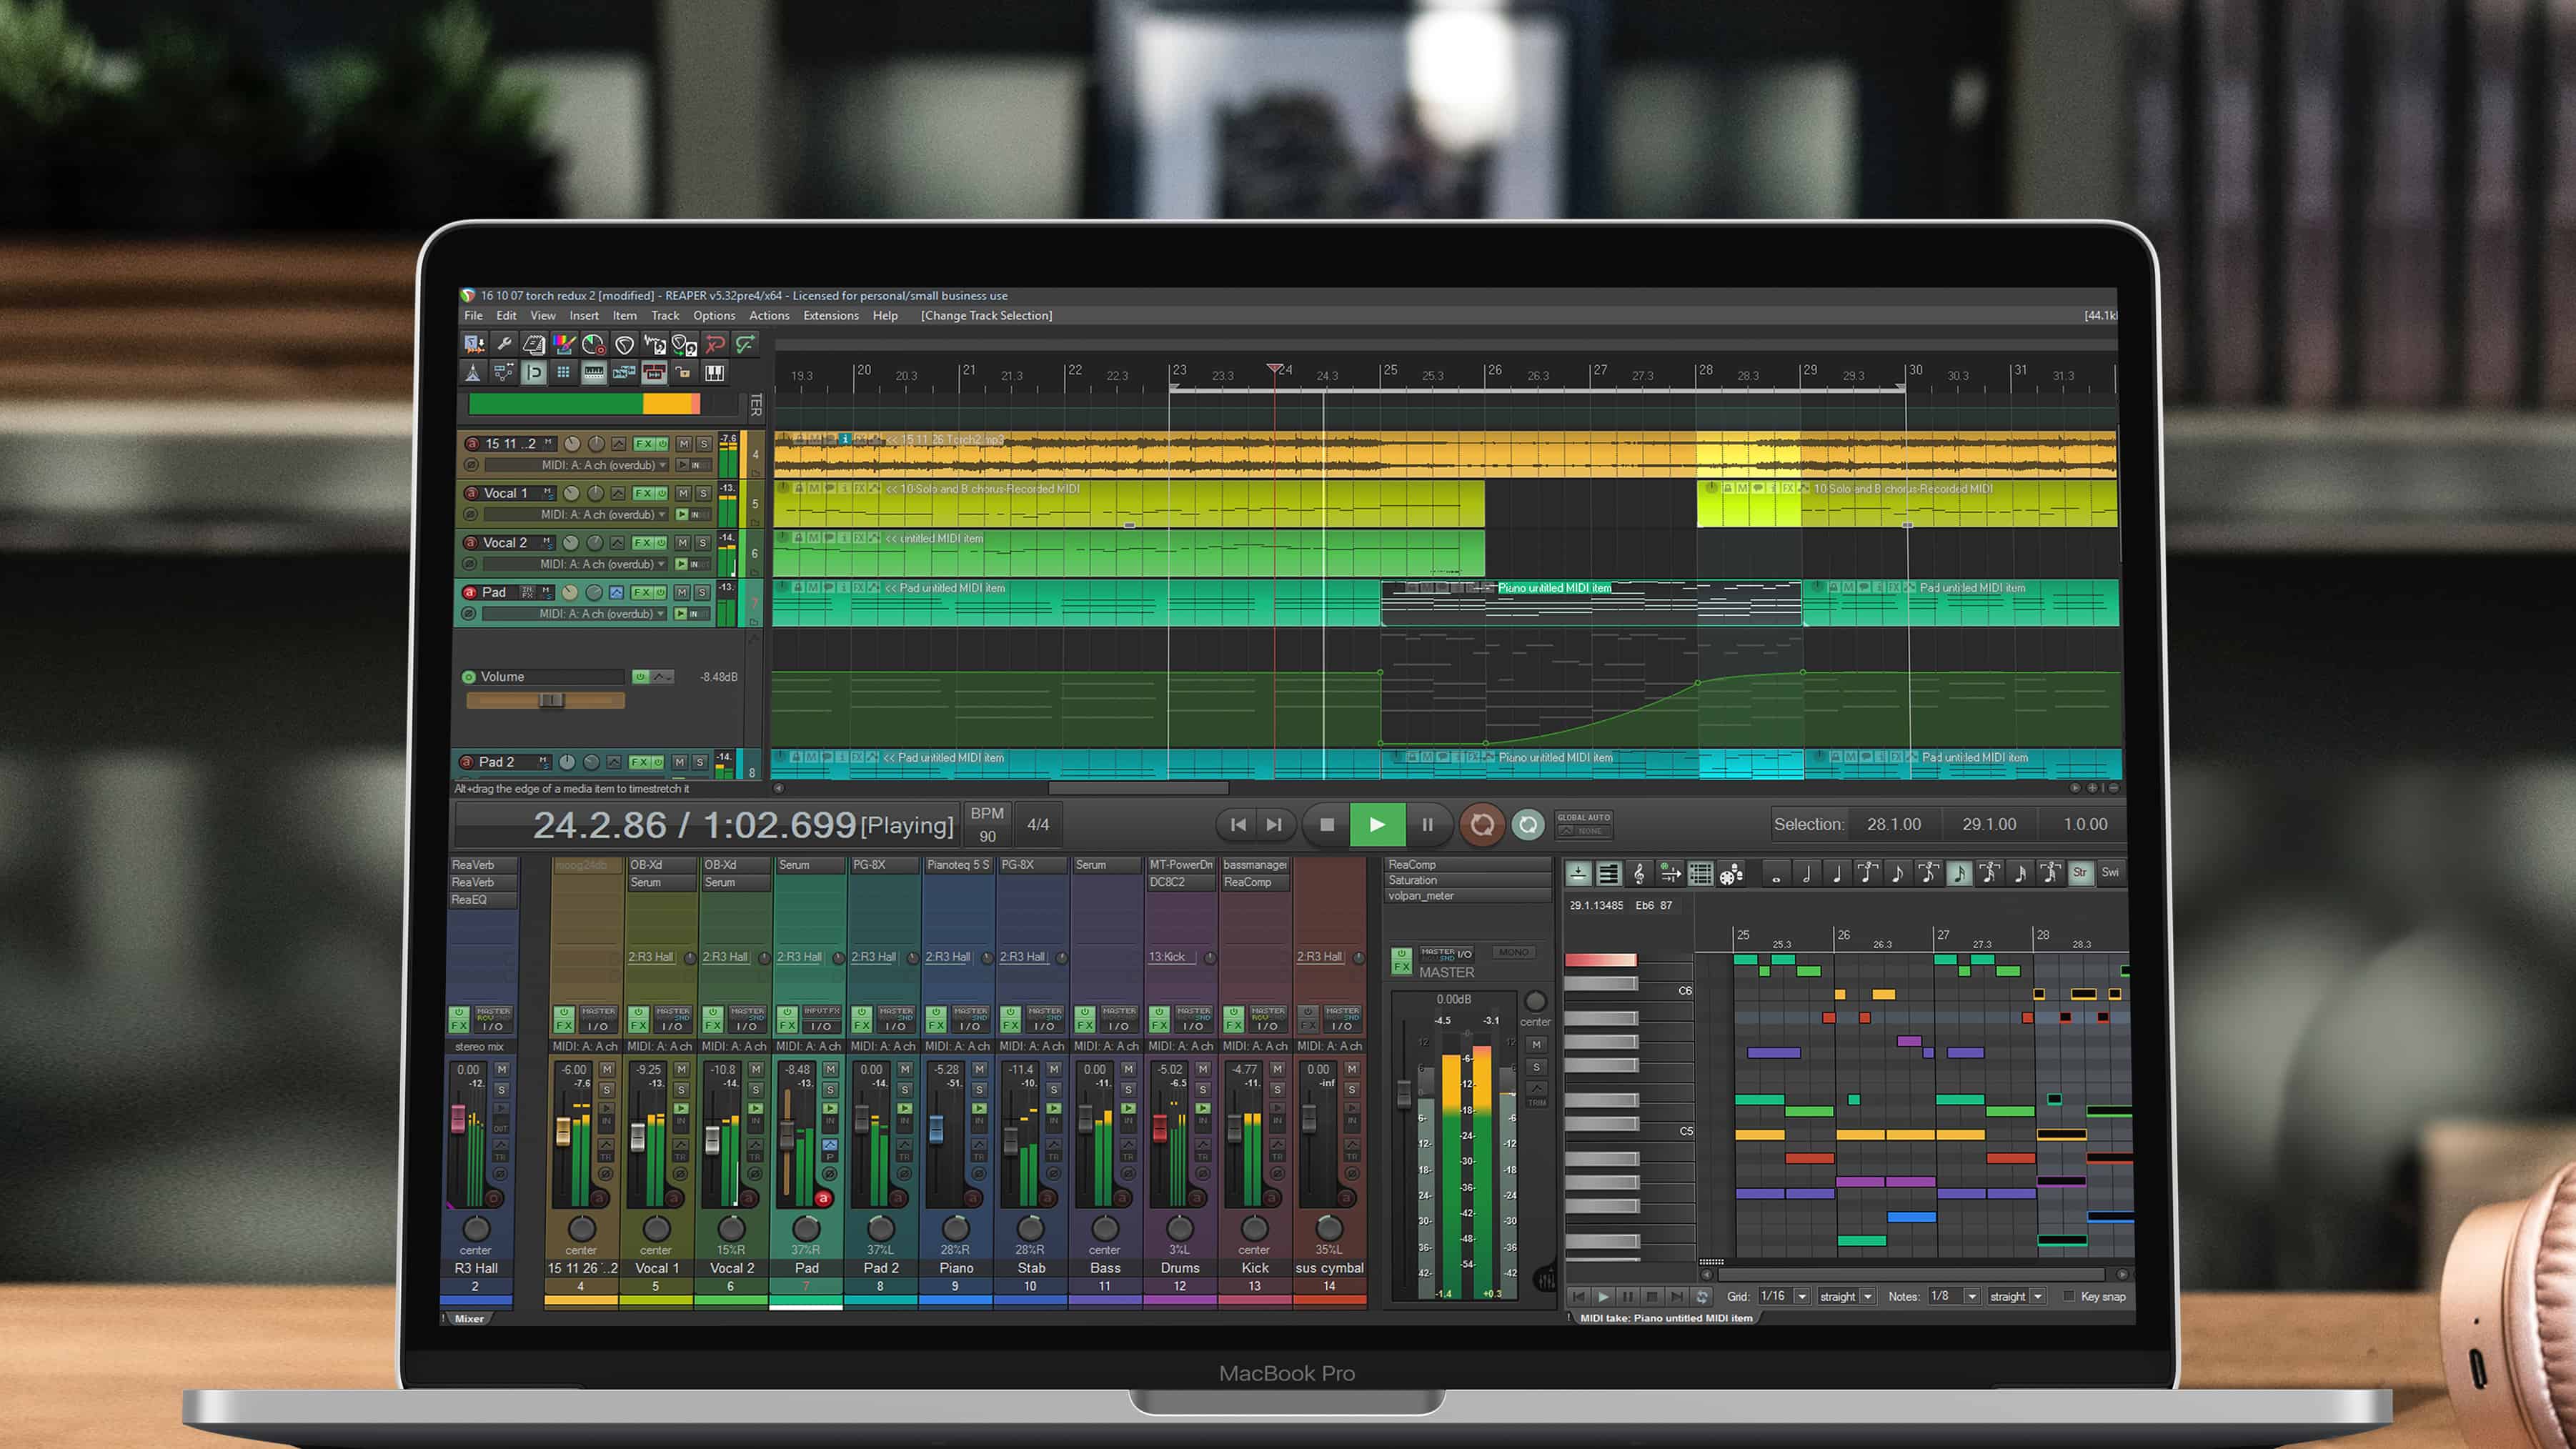Click the green Play button in transport
The height and width of the screenshot is (1449, 2576).
1377,825
